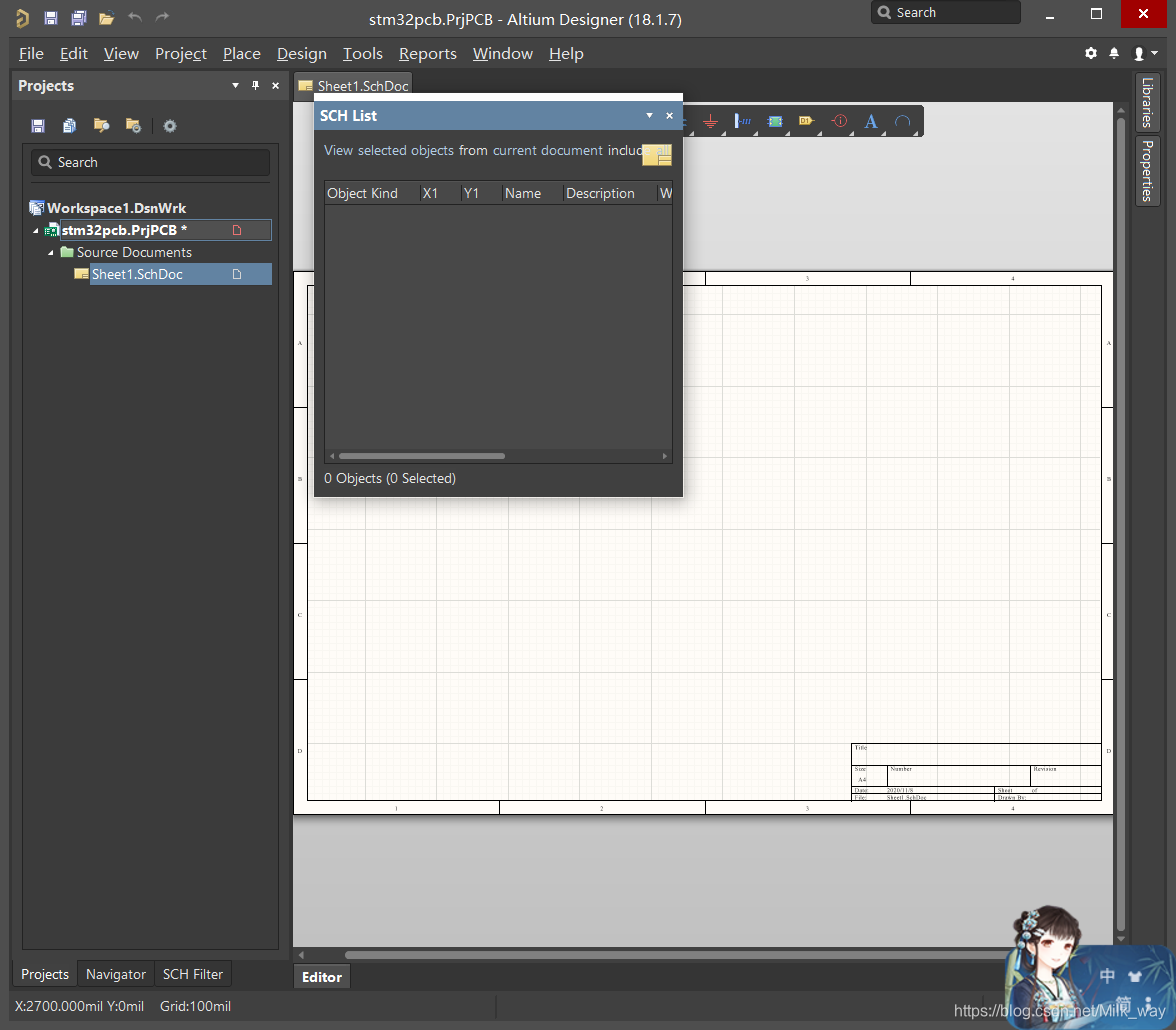Select the Place Part component tool
The image size is (1176, 1030).
point(775,121)
